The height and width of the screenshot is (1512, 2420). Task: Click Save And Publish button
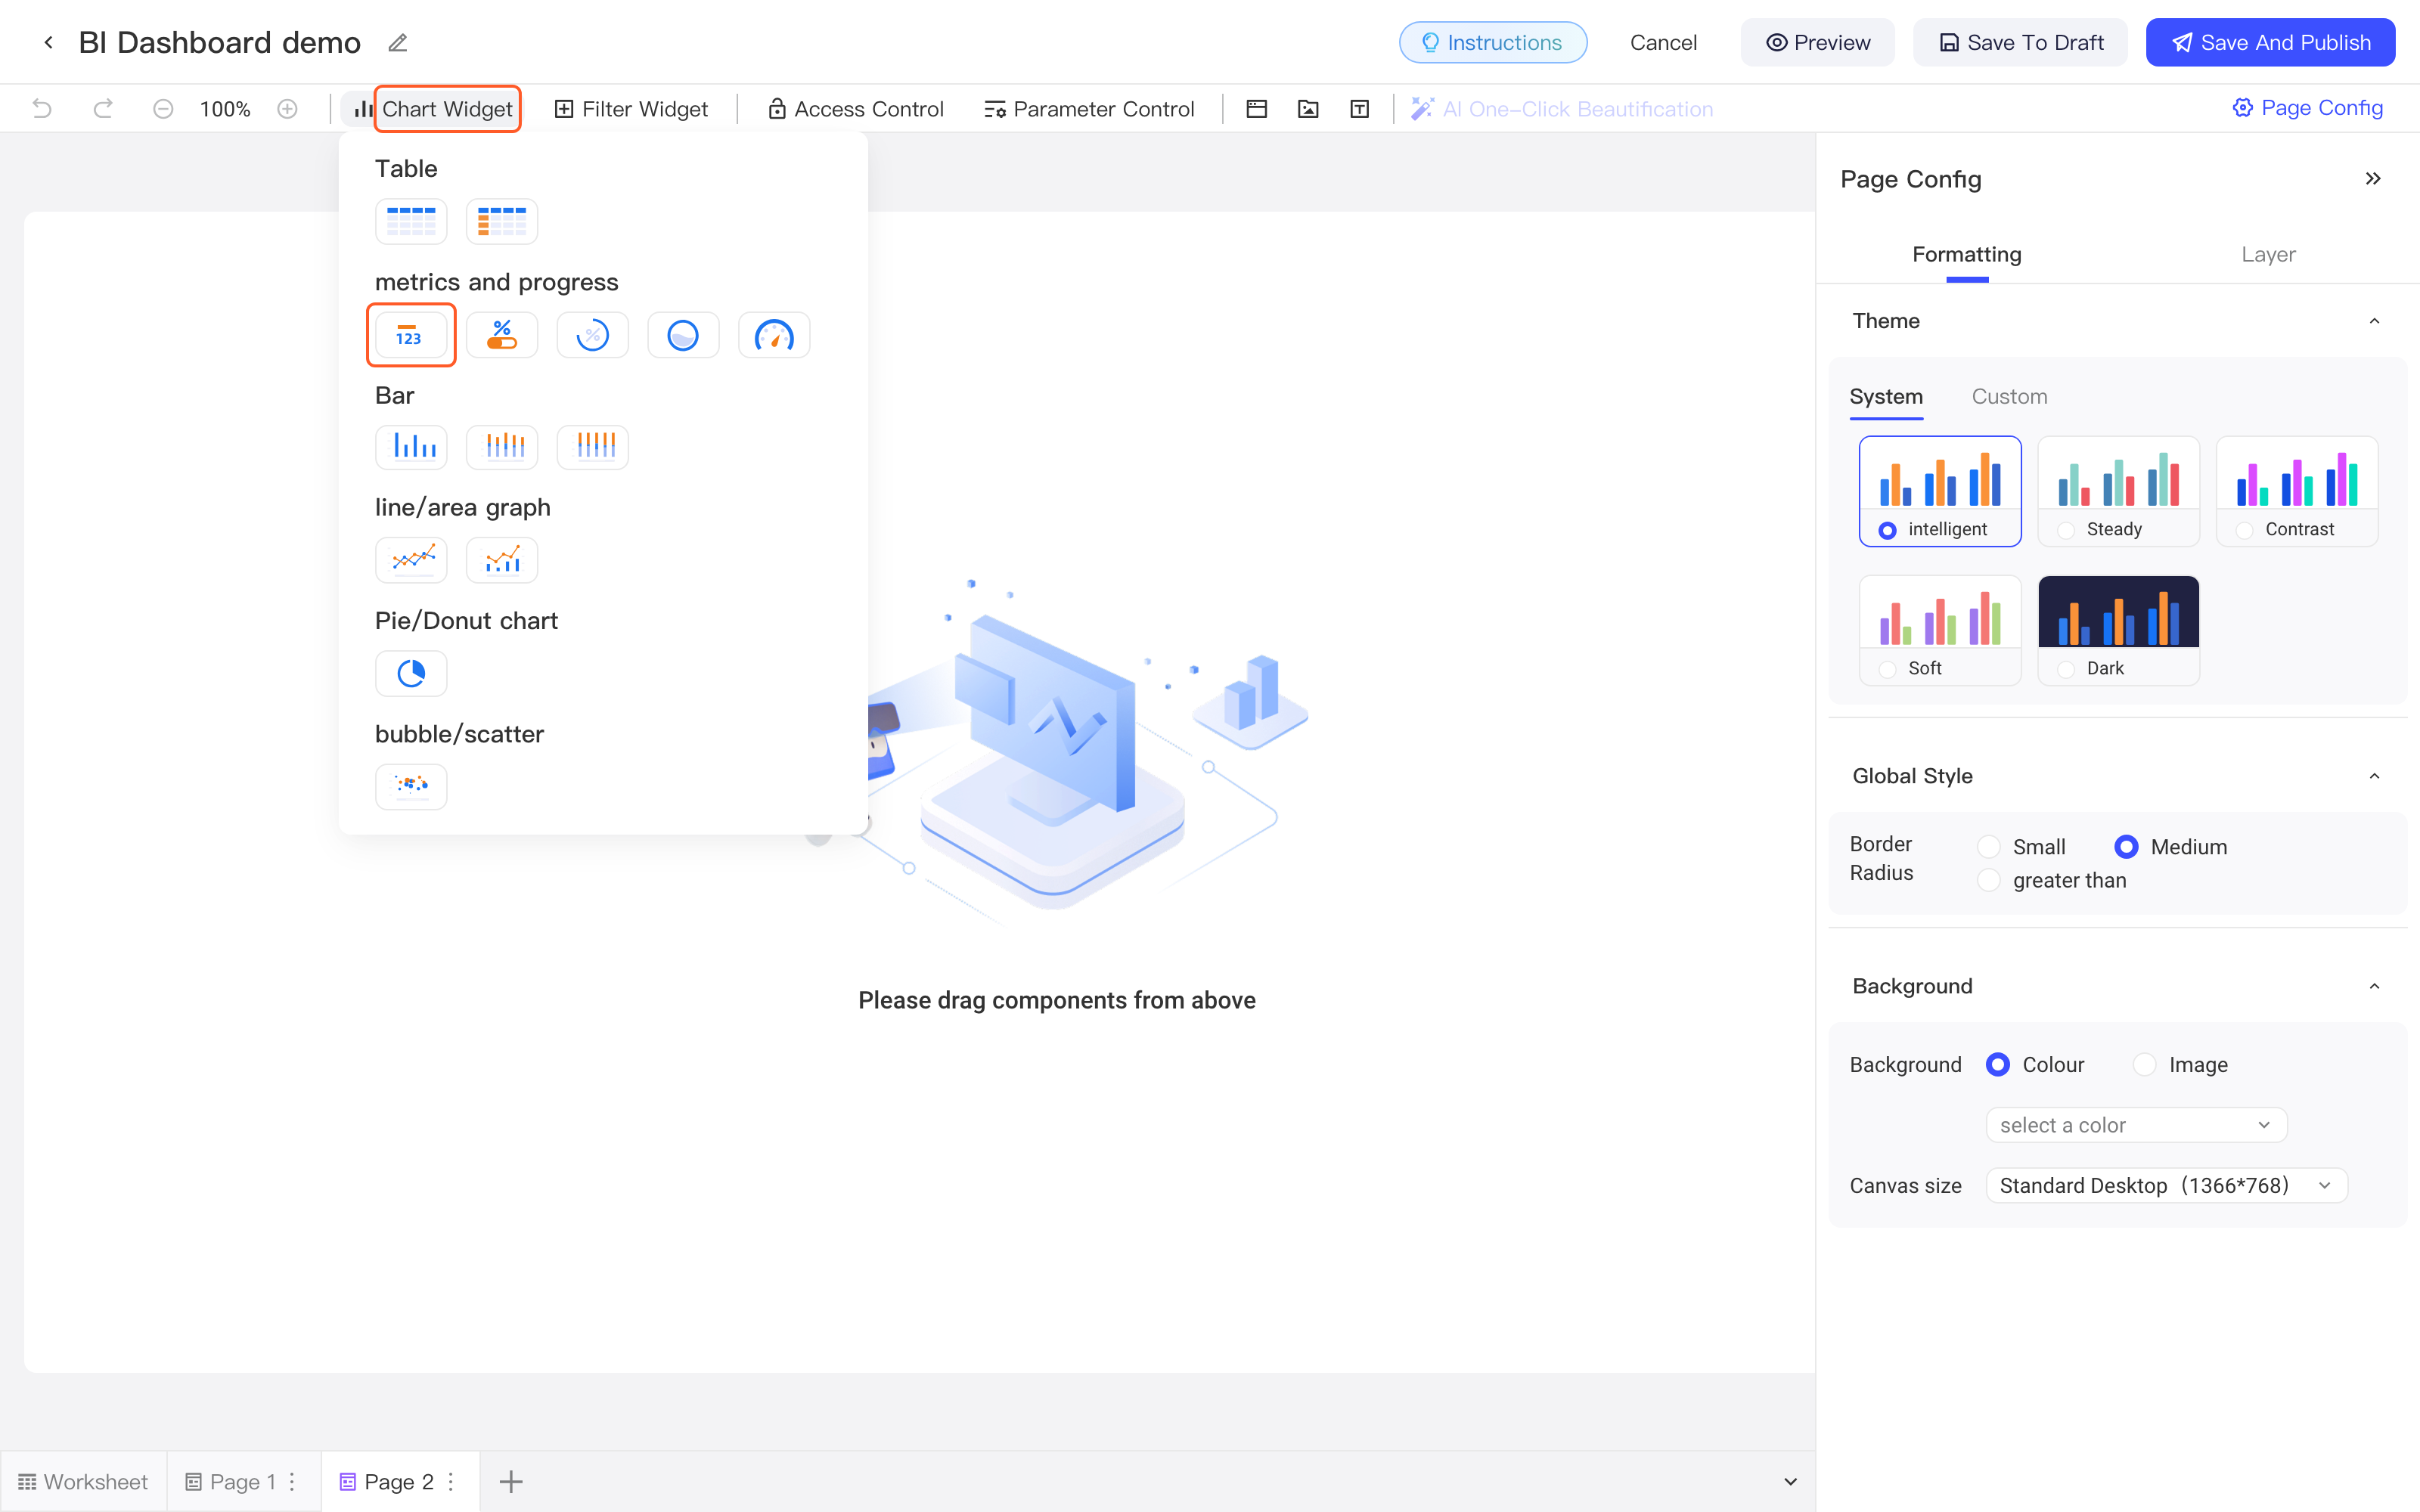pyautogui.click(x=2270, y=42)
